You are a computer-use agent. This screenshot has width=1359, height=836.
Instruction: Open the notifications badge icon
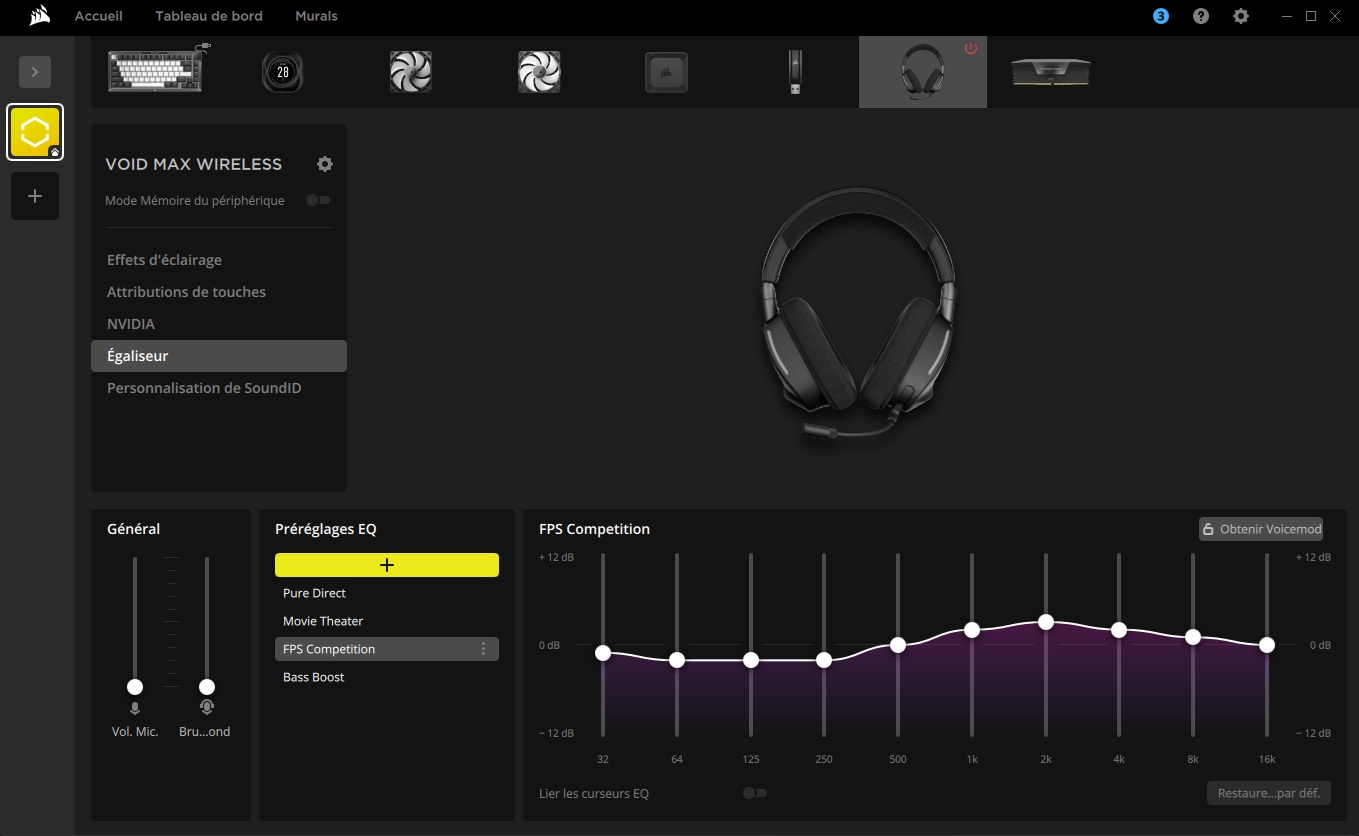[x=1160, y=16]
